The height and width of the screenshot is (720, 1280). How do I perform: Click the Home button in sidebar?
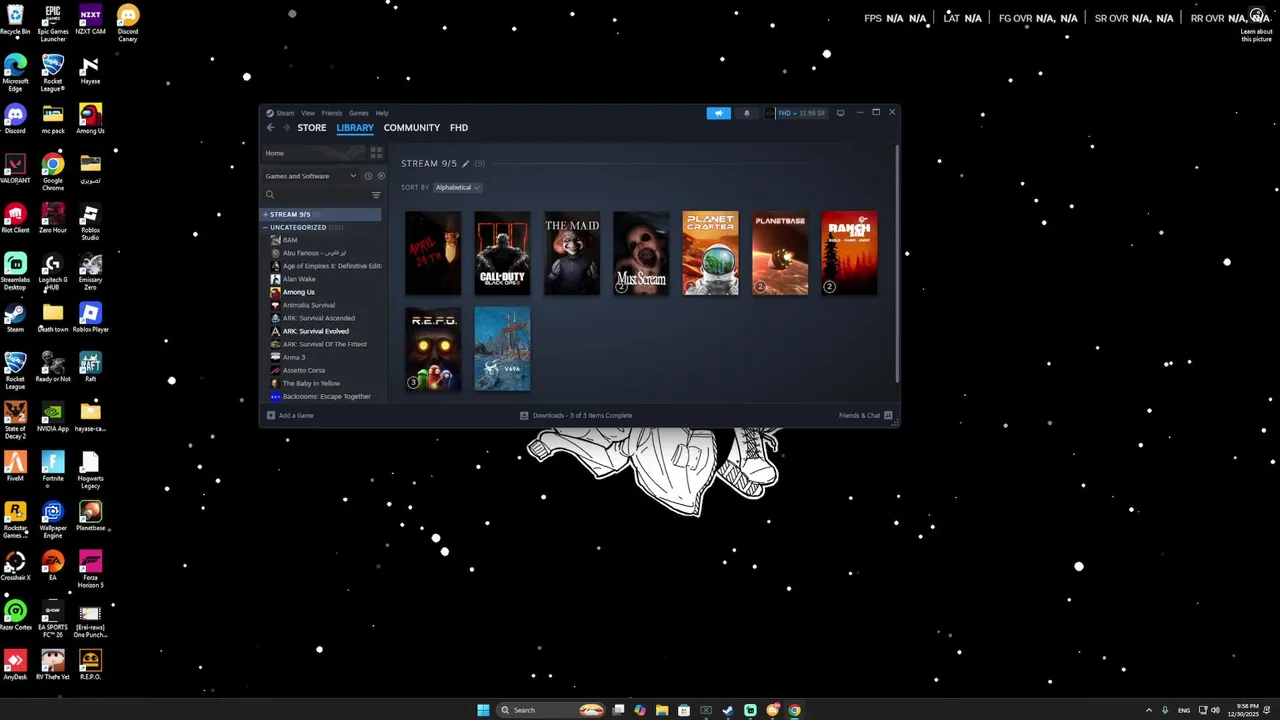point(312,153)
